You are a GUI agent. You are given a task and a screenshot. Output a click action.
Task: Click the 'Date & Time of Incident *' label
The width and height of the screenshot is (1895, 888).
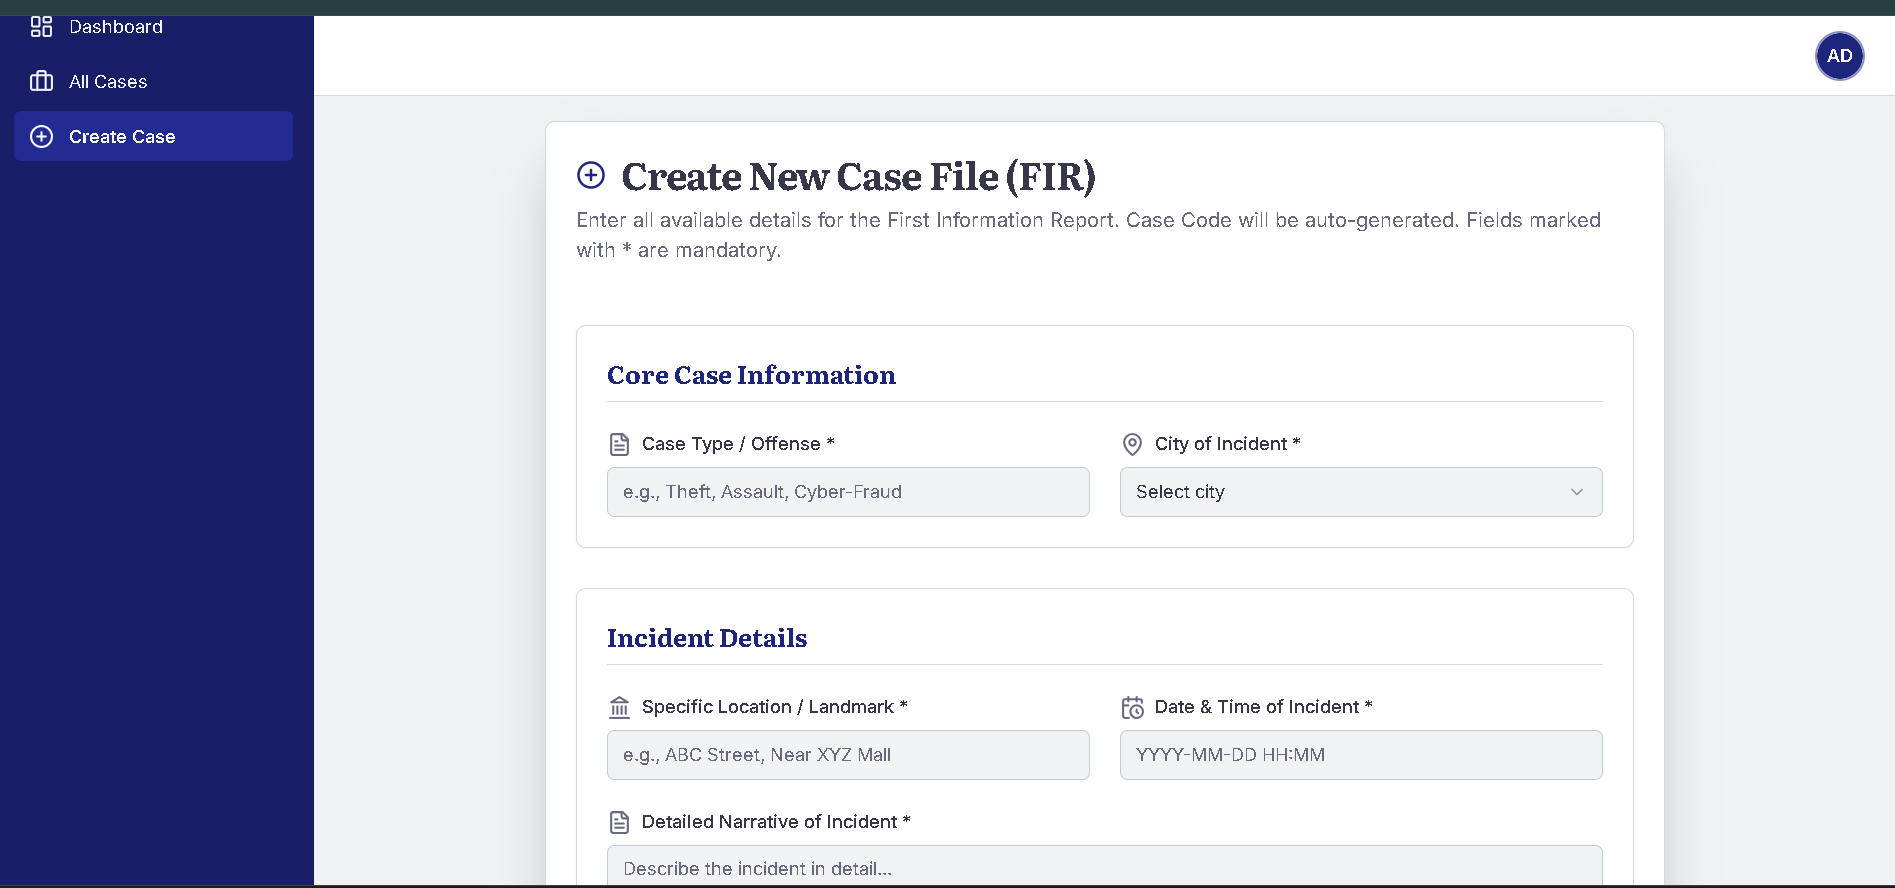pyautogui.click(x=1263, y=707)
